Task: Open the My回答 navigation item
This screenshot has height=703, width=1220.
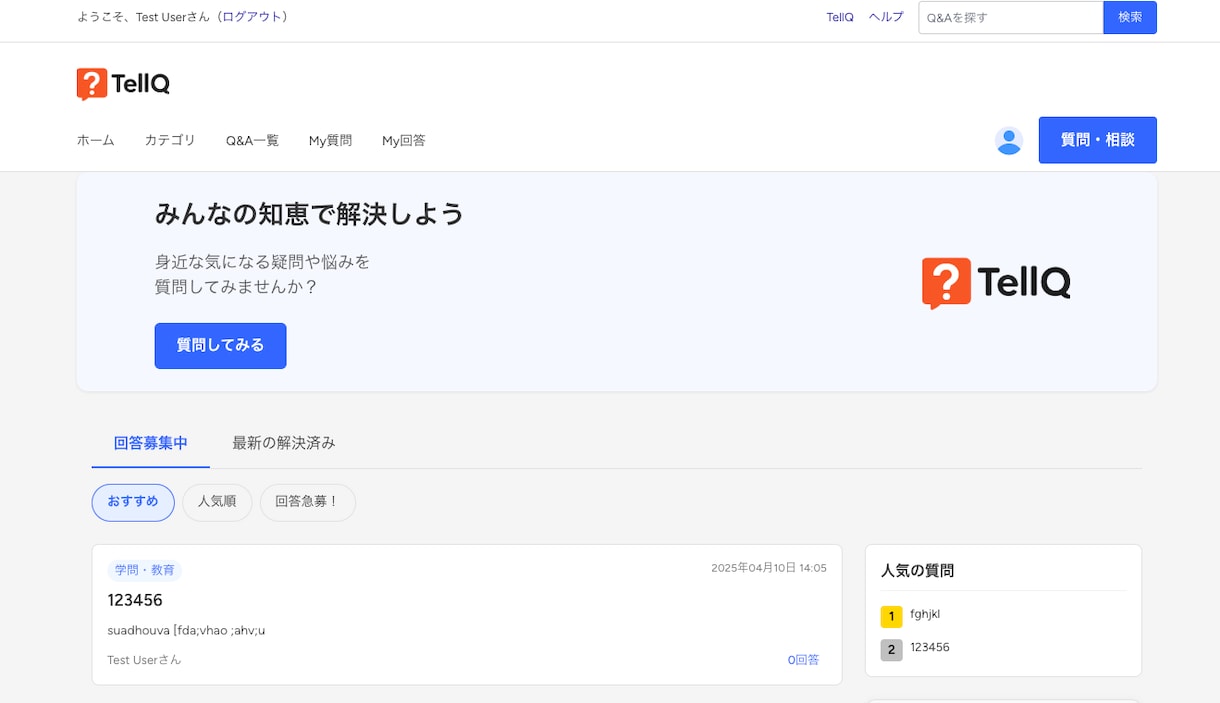Action: (404, 140)
